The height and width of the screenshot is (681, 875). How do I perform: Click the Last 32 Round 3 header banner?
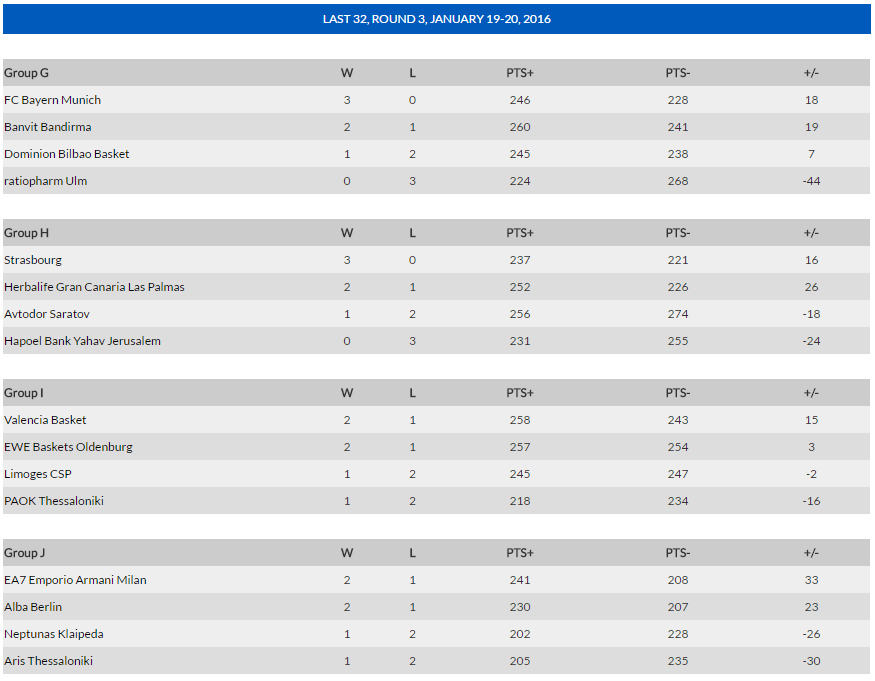436,19
